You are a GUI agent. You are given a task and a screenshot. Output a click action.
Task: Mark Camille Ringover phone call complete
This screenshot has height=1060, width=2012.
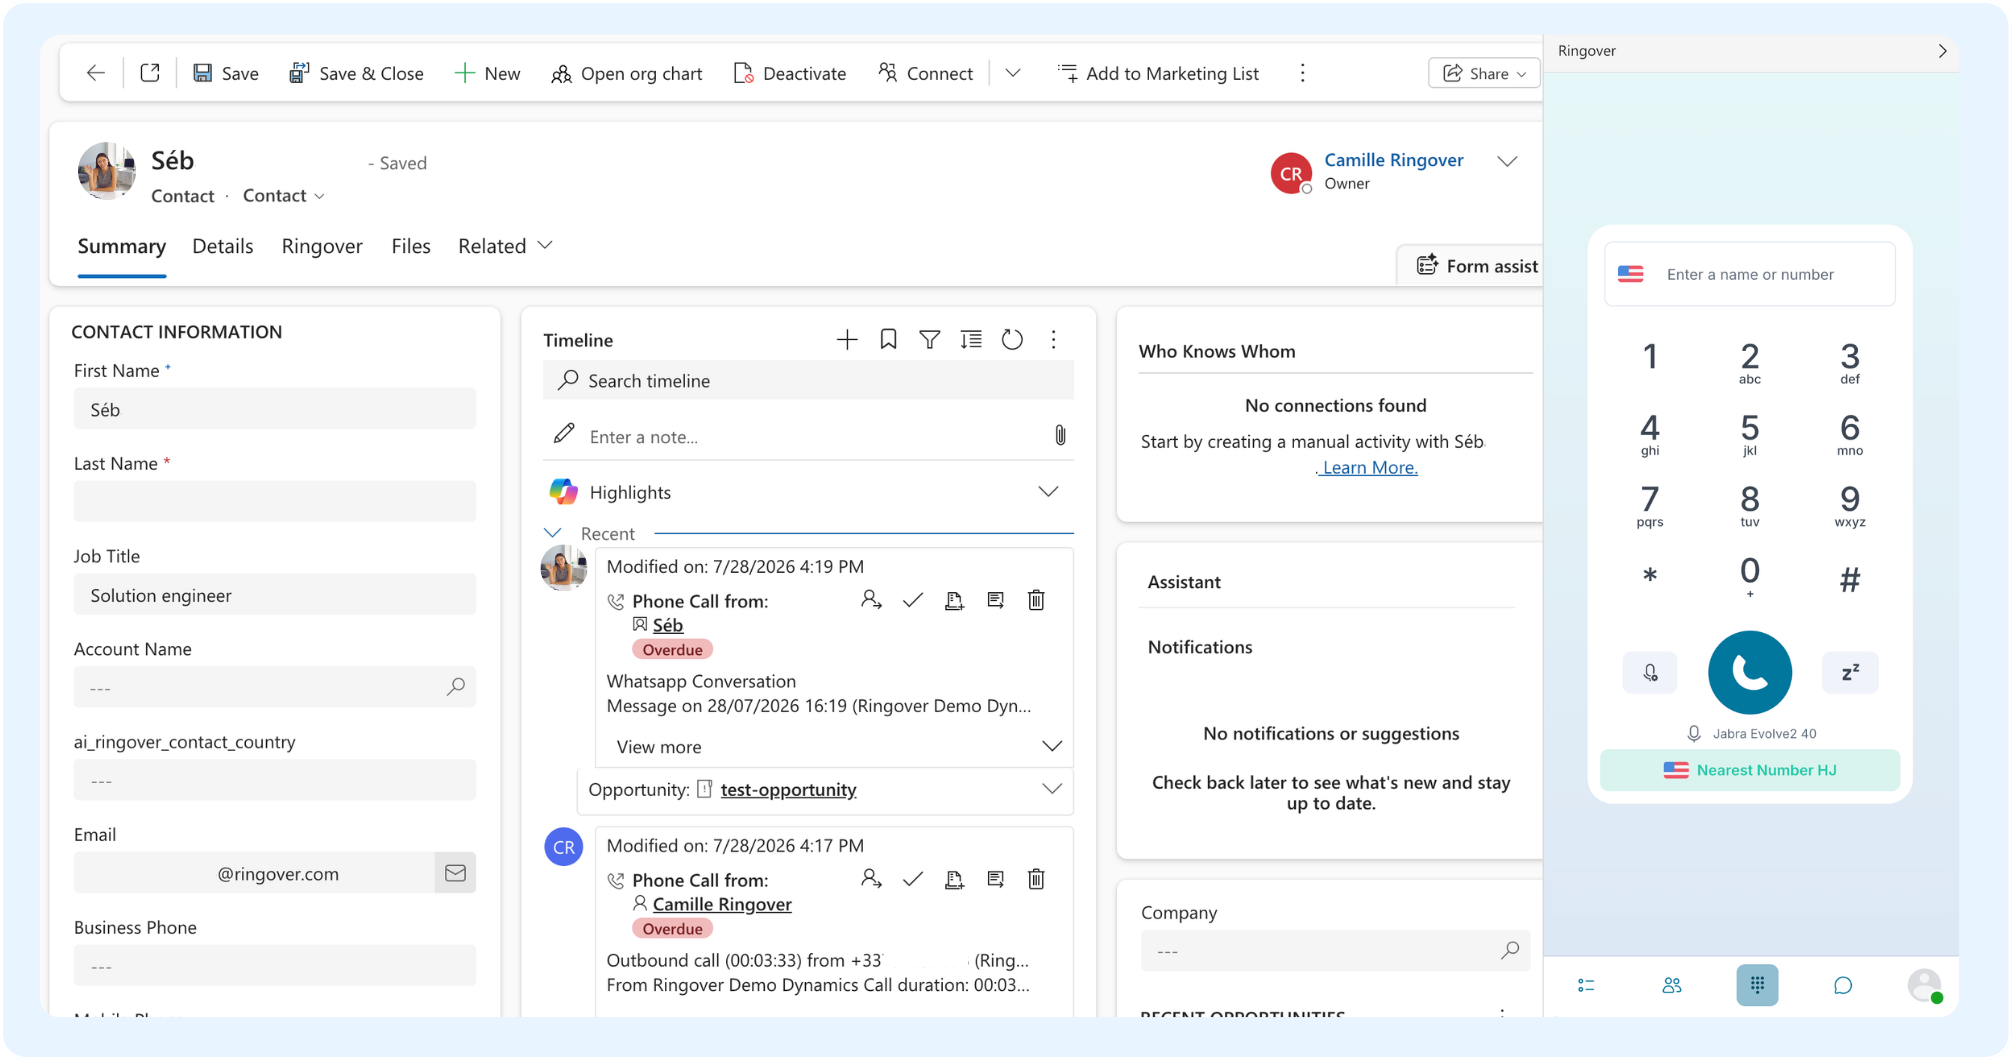912,879
